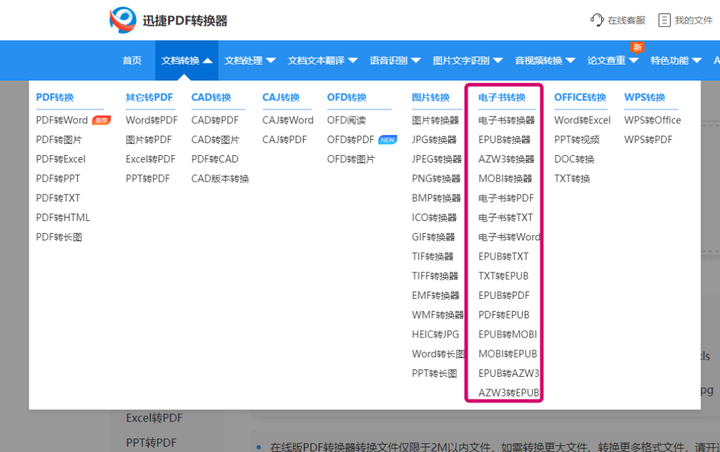Select PPT转长图 option
The width and height of the screenshot is (720, 452).
(x=434, y=373)
